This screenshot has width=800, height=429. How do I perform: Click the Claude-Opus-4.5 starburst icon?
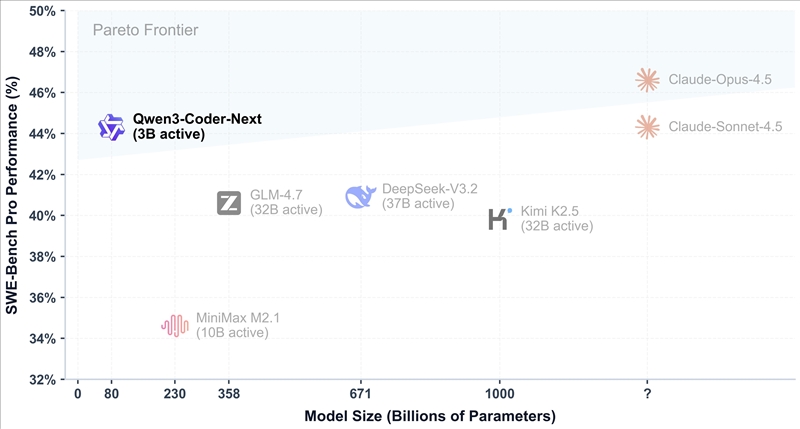coord(648,80)
